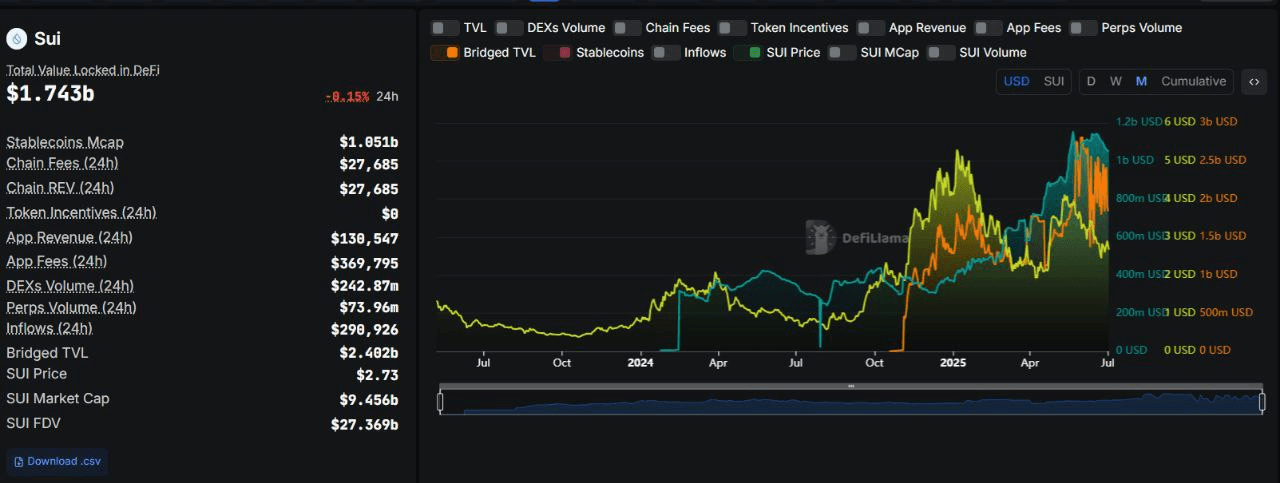Click the Token Incentives (24h) label
The image size is (1280, 483).
pos(81,213)
